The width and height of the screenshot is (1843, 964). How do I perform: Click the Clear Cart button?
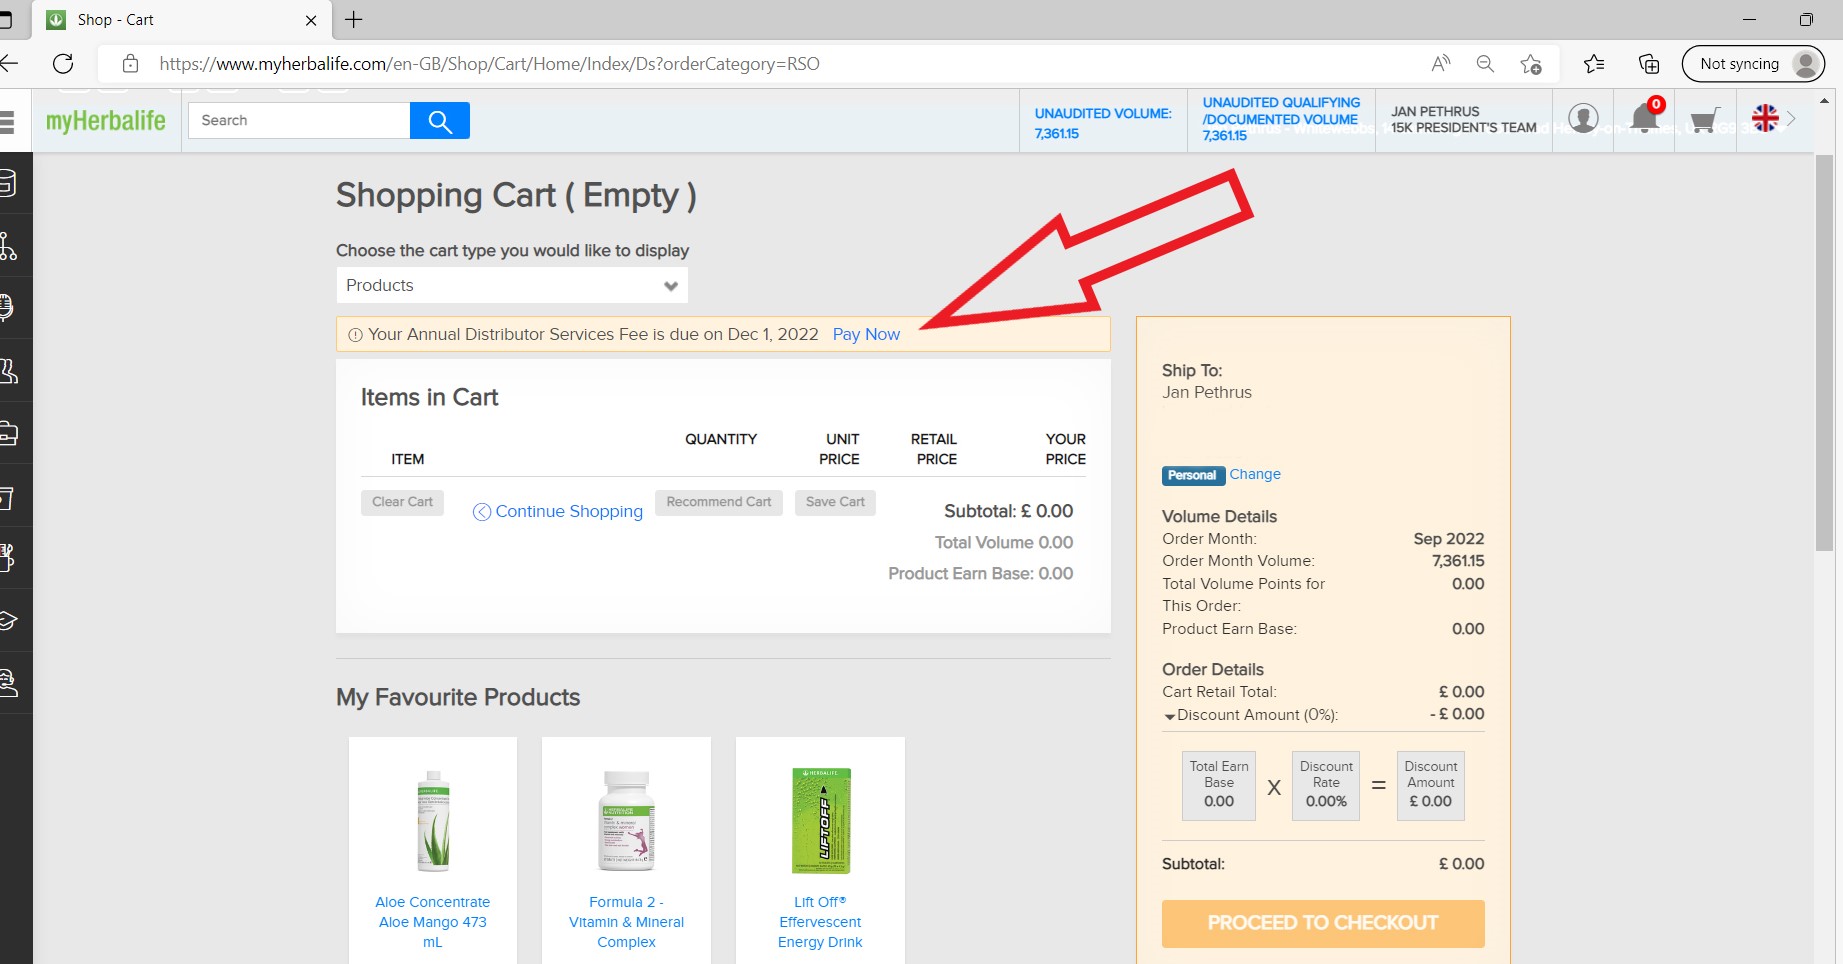coord(402,502)
